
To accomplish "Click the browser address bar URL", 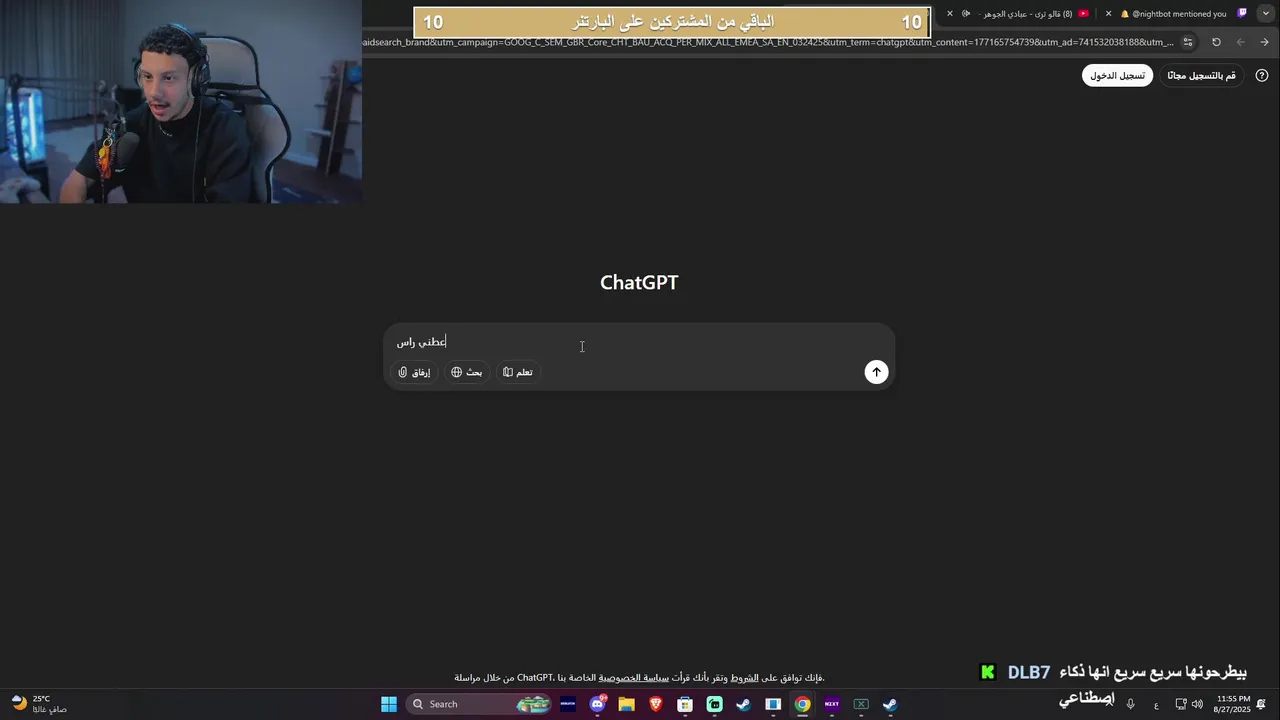I will tap(770, 42).
